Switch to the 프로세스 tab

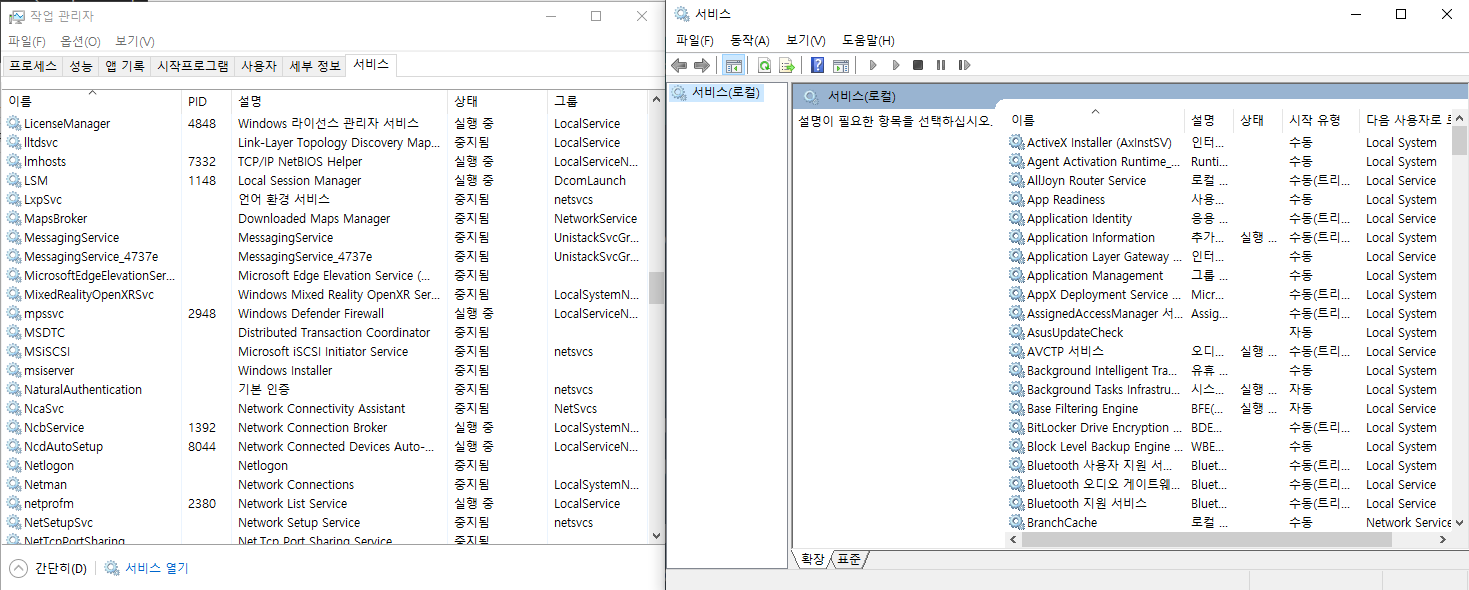click(x=33, y=66)
